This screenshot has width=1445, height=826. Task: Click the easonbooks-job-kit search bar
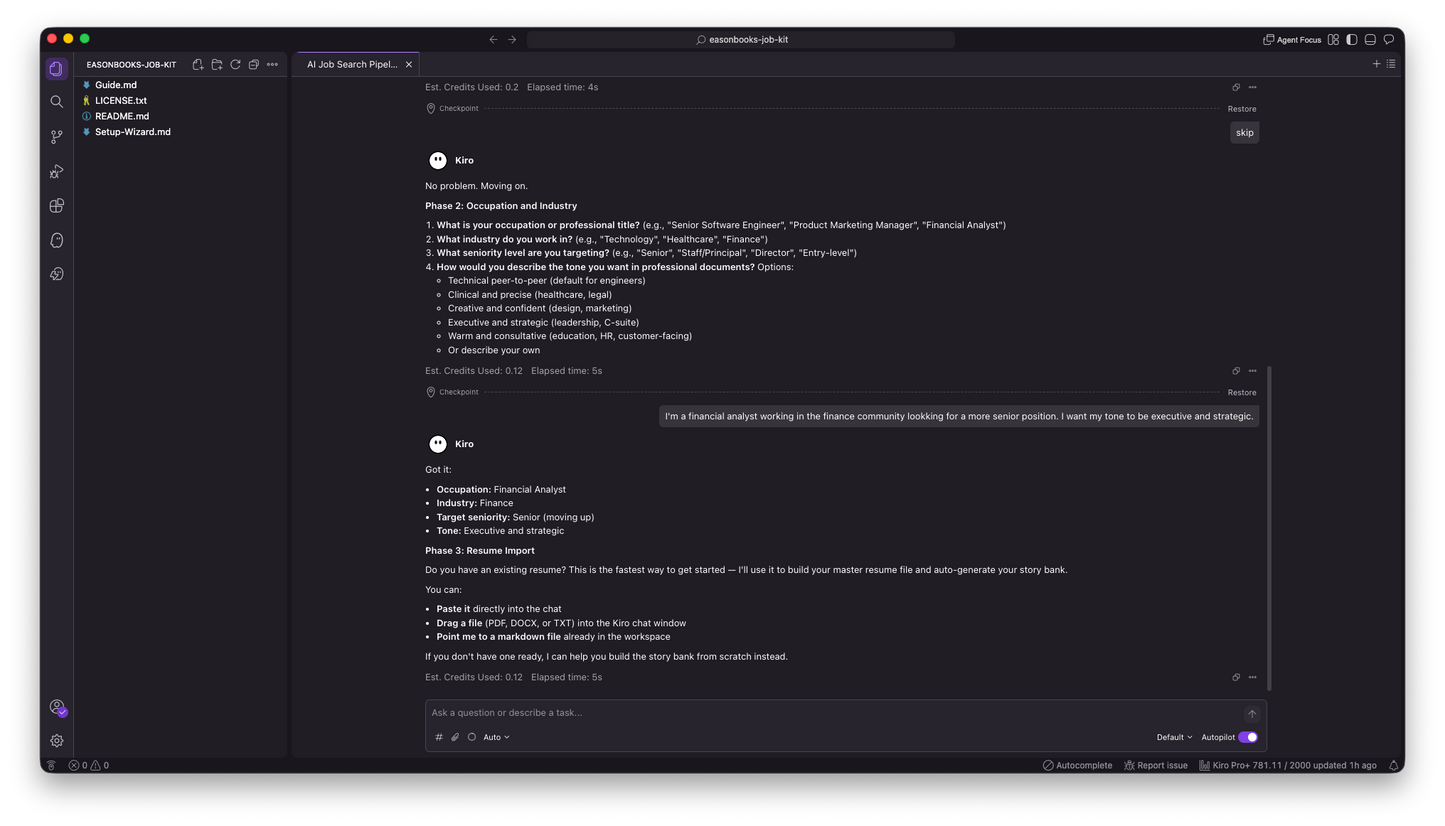tap(741, 40)
